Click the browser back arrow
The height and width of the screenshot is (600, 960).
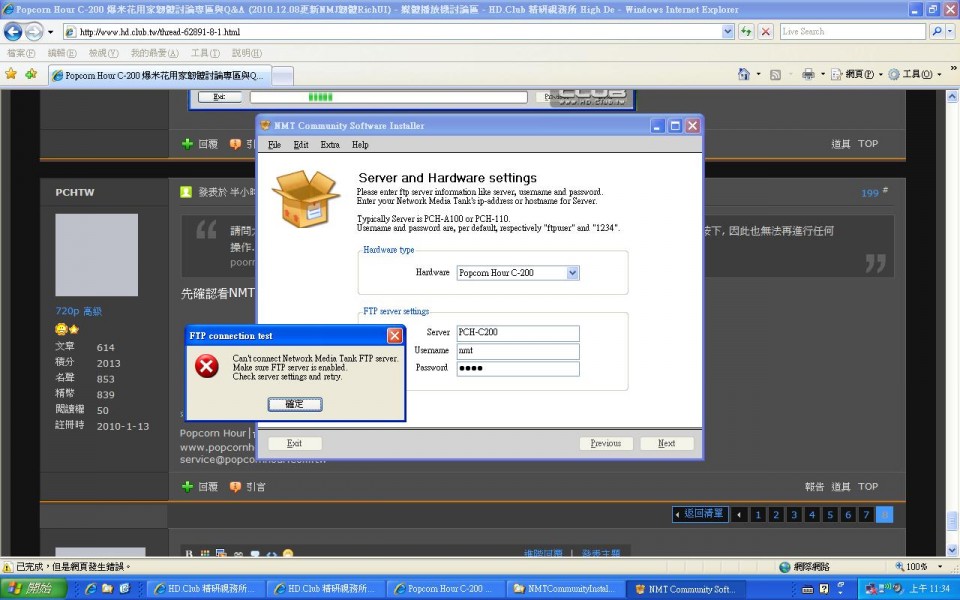(13, 31)
